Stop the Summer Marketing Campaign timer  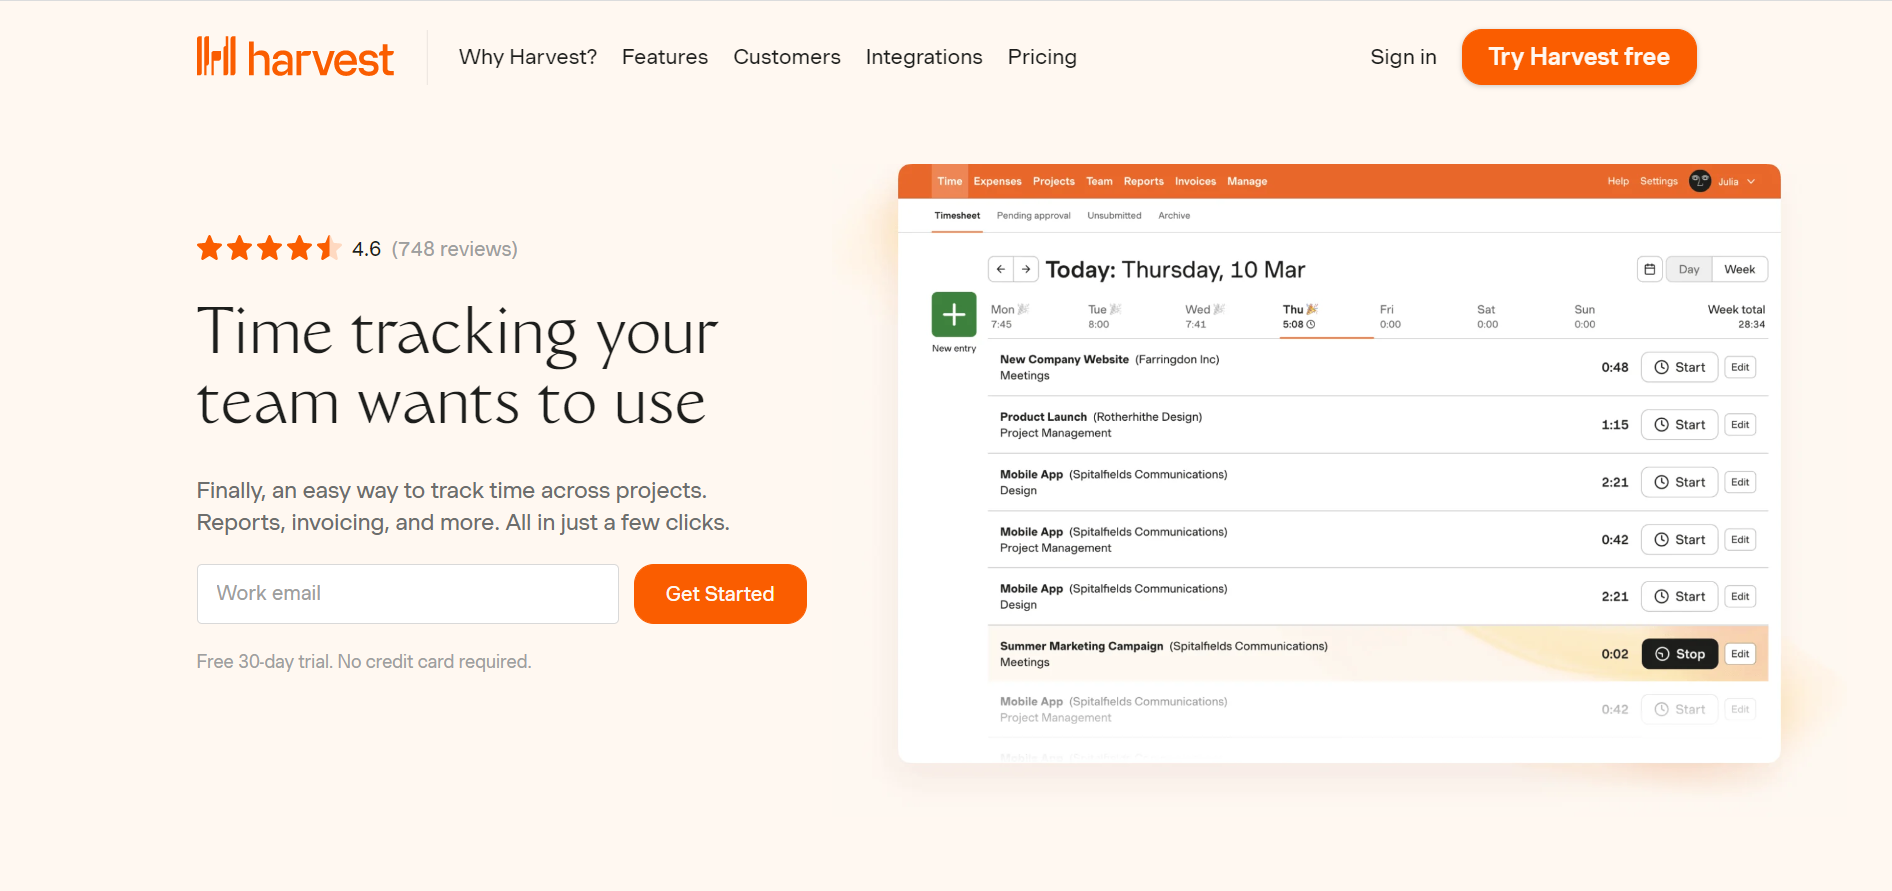point(1680,654)
